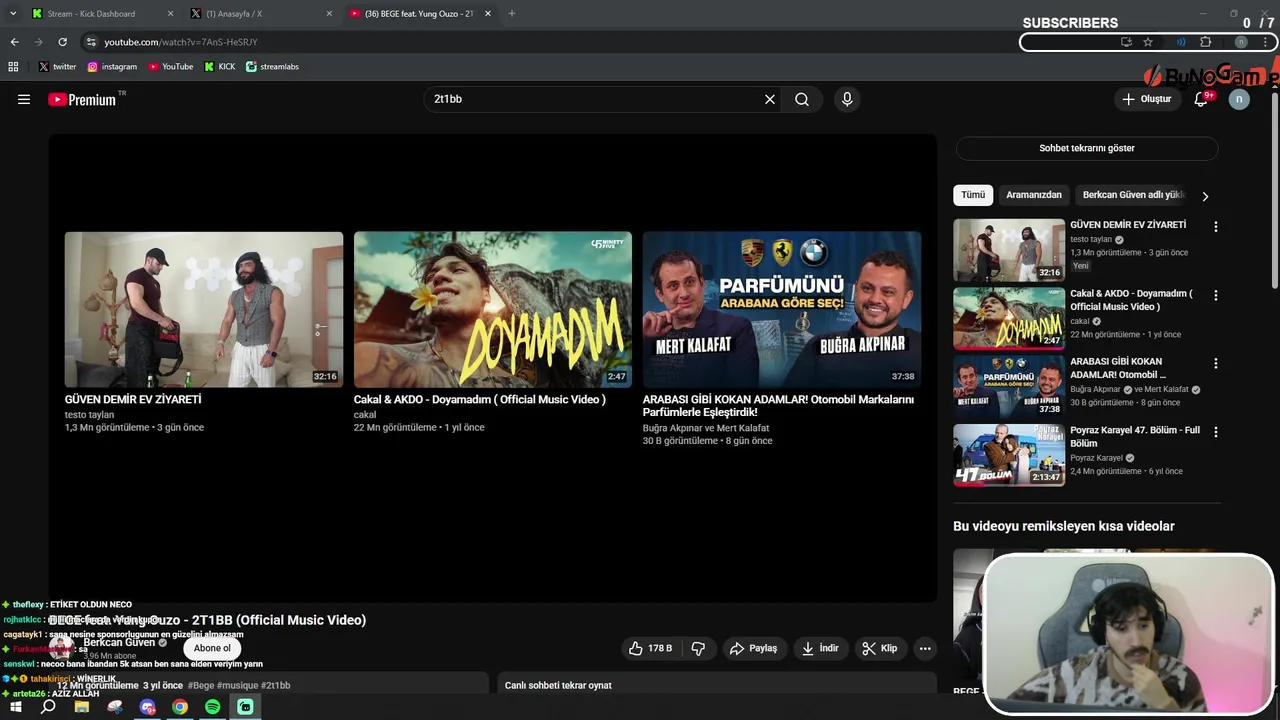Open testo taylan channel under end-screen video
The image size is (1280, 720).
90,415
